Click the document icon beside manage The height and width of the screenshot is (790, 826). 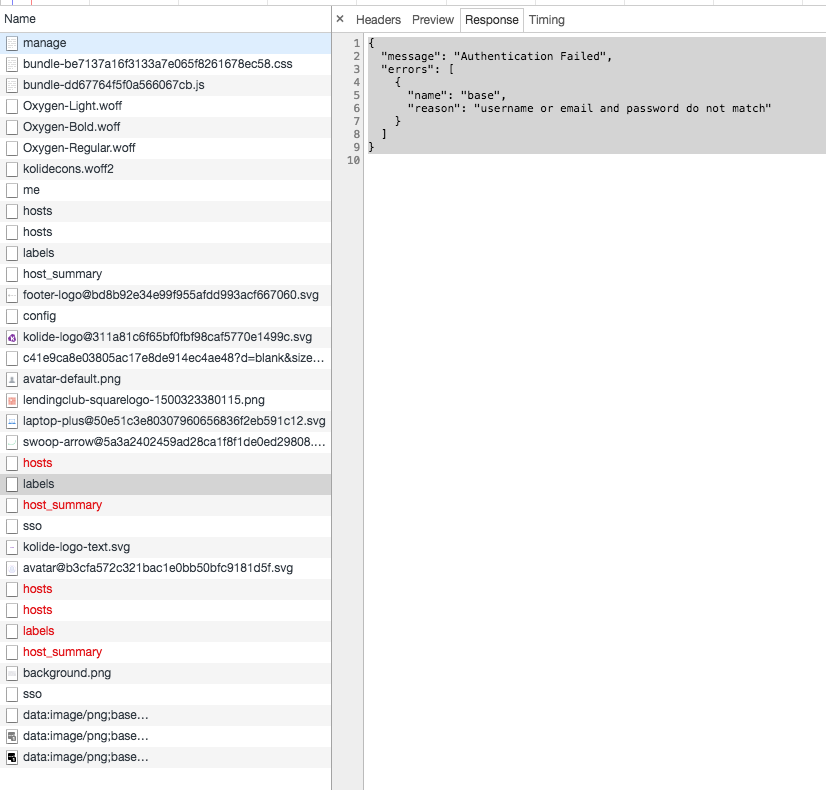12,43
